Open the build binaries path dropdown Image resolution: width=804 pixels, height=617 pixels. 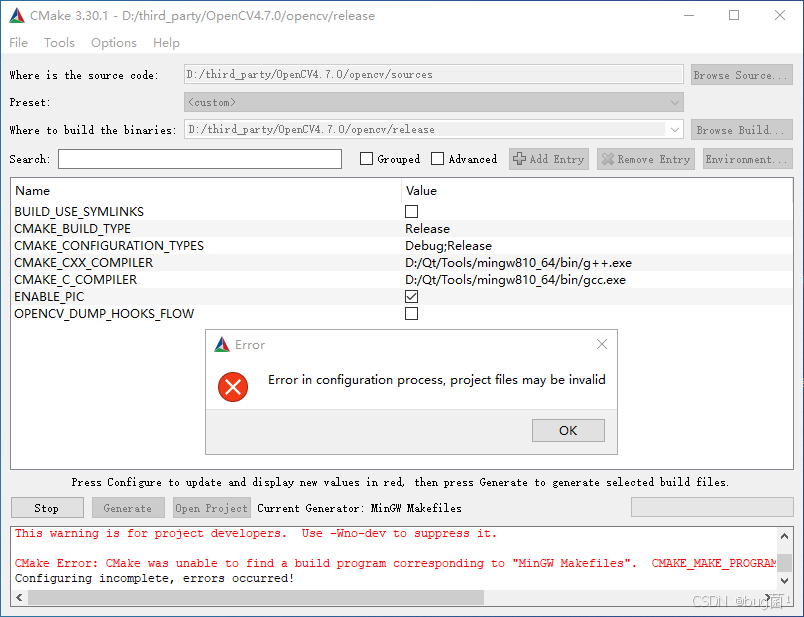tap(674, 129)
